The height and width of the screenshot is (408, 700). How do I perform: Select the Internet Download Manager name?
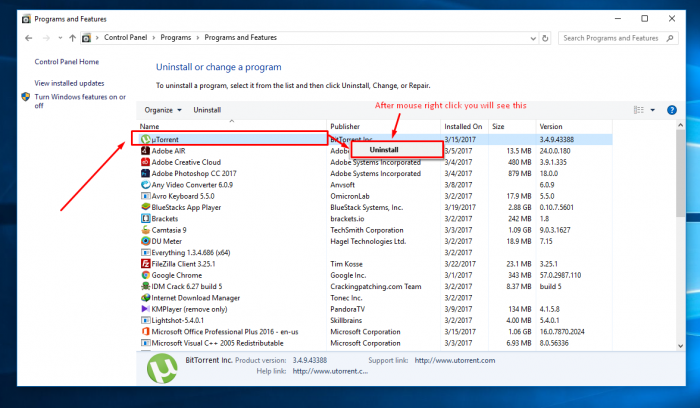pyautogui.click(x=196, y=298)
